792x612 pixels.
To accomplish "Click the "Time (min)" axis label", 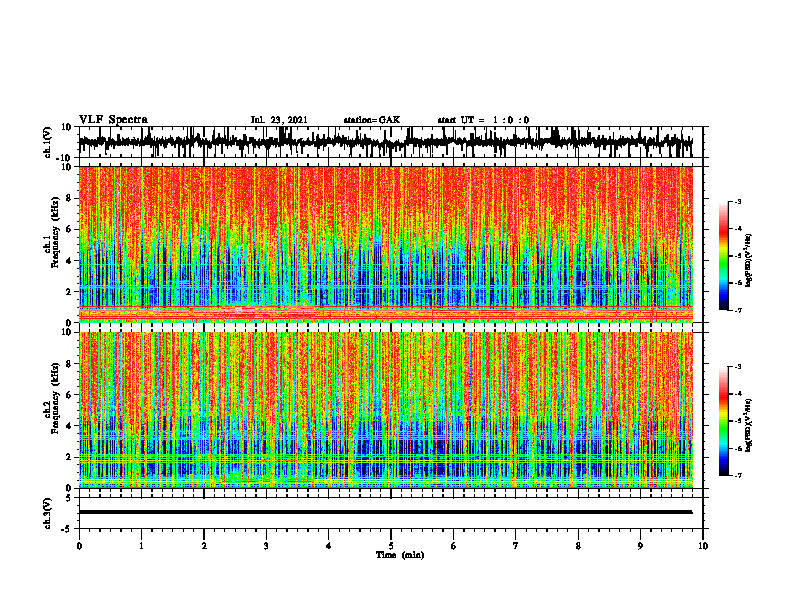I will coord(400,555).
